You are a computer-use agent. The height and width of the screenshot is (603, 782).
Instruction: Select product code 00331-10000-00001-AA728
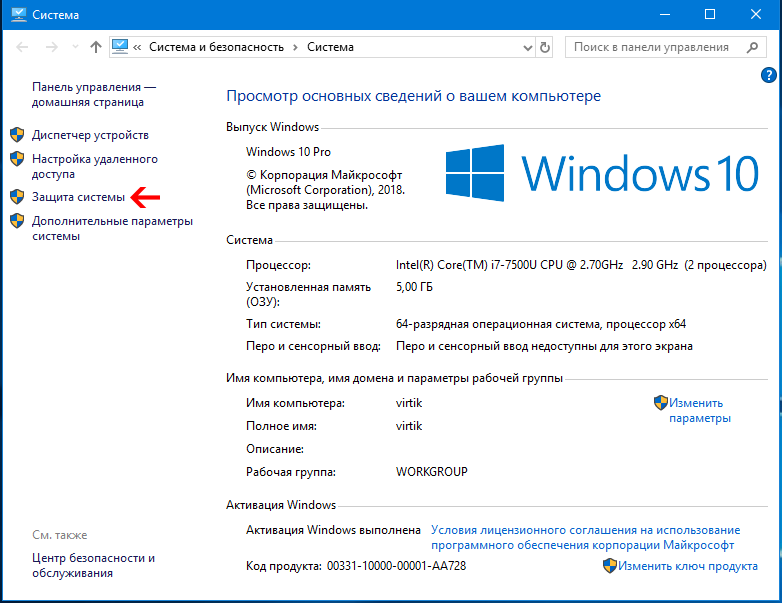(396, 566)
